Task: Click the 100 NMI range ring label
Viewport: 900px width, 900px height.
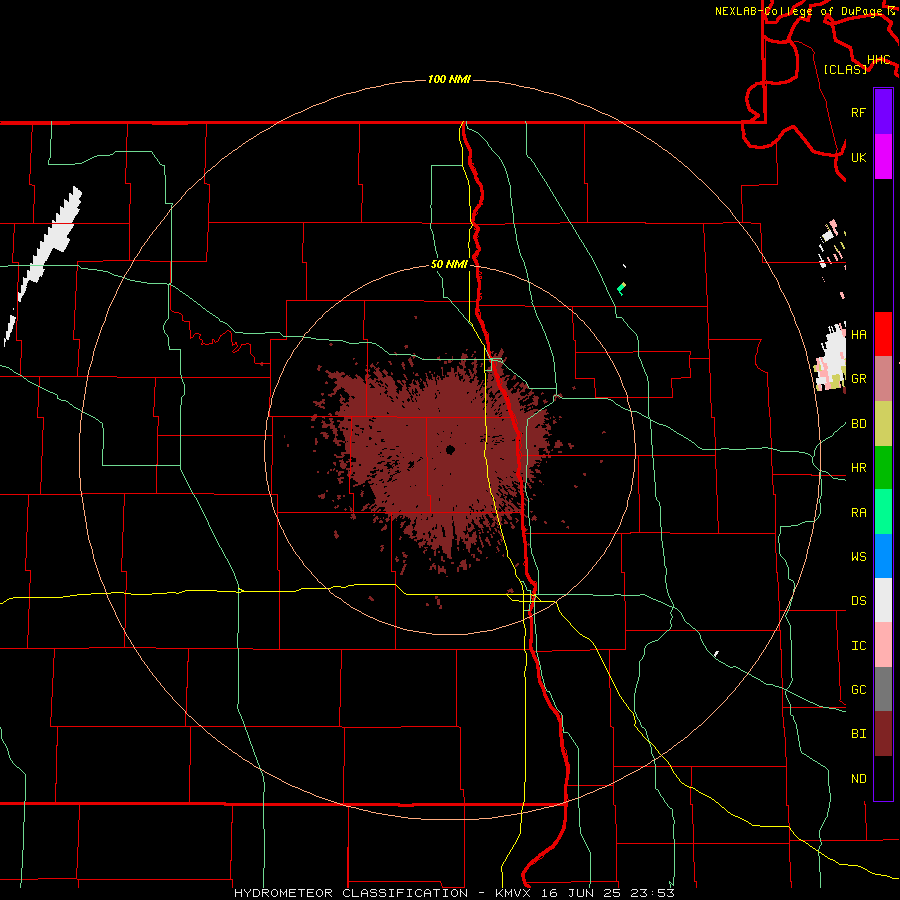Action: (449, 79)
